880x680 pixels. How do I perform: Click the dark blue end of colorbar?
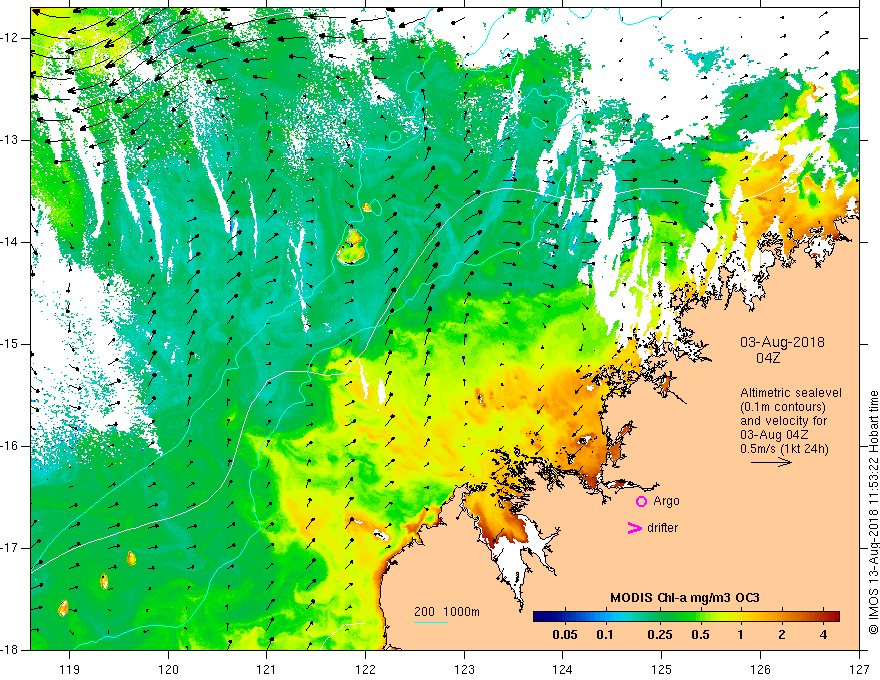(540, 617)
